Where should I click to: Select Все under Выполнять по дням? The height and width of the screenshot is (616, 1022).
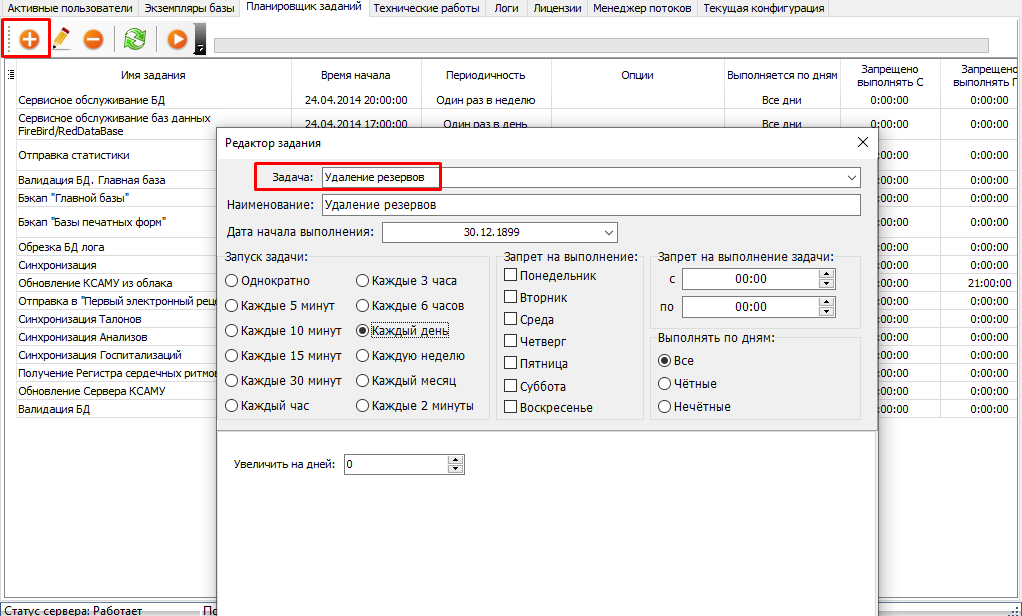676,360
